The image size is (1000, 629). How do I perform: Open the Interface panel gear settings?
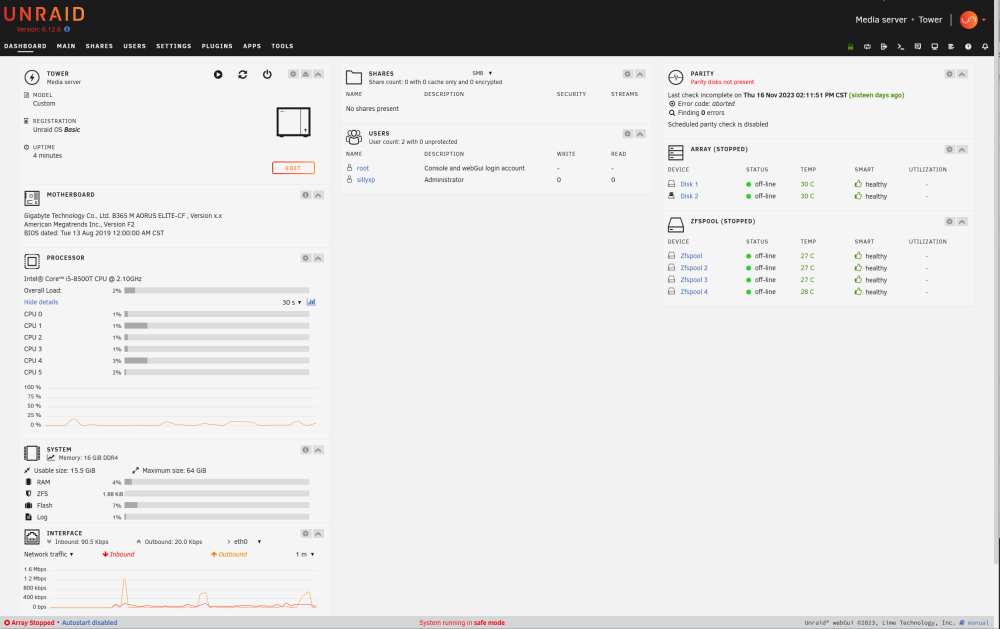305,534
